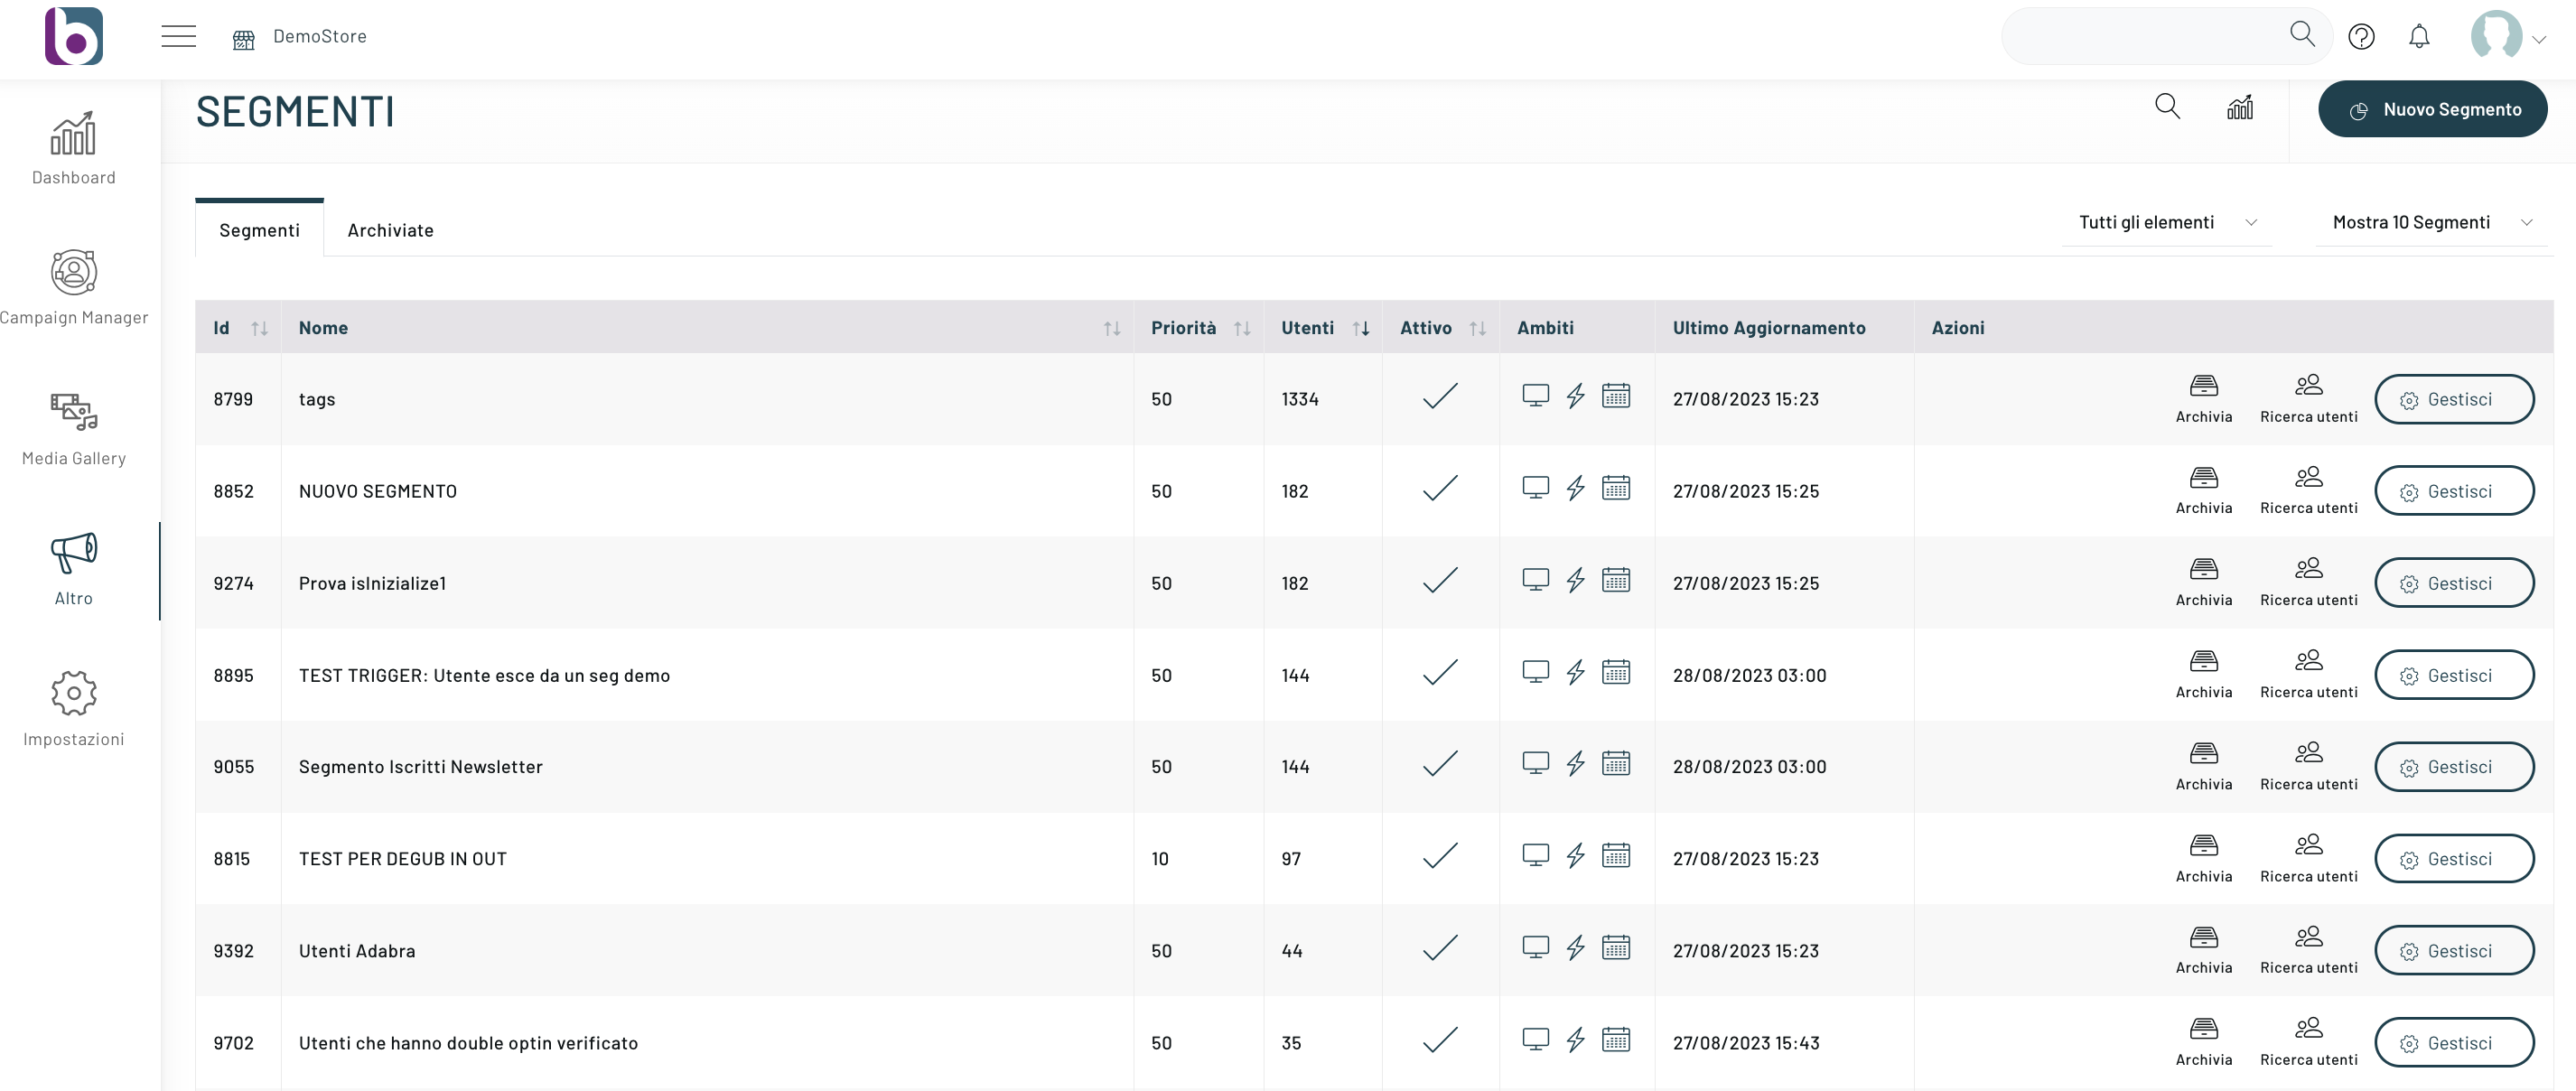This screenshot has height=1091, width=2576.
Task: Click users count 1334
Action: tap(1299, 399)
